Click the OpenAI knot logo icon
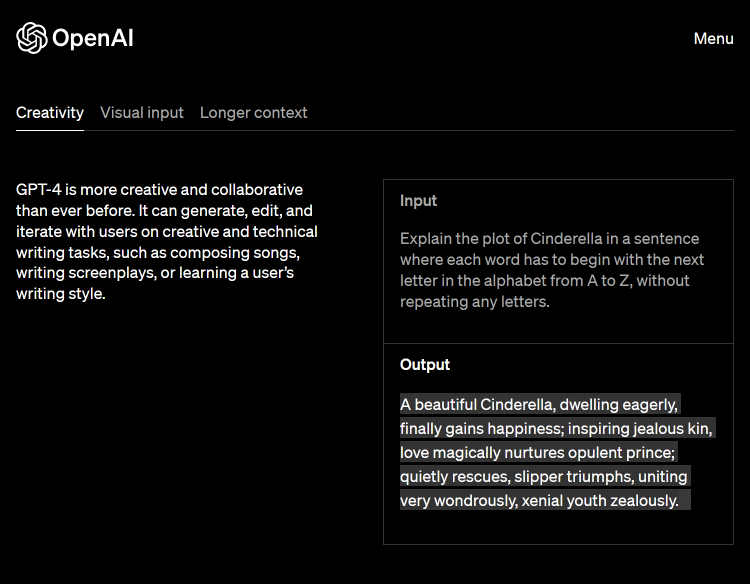The width and height of the screenshot is (750, 584). click(32, 38)
